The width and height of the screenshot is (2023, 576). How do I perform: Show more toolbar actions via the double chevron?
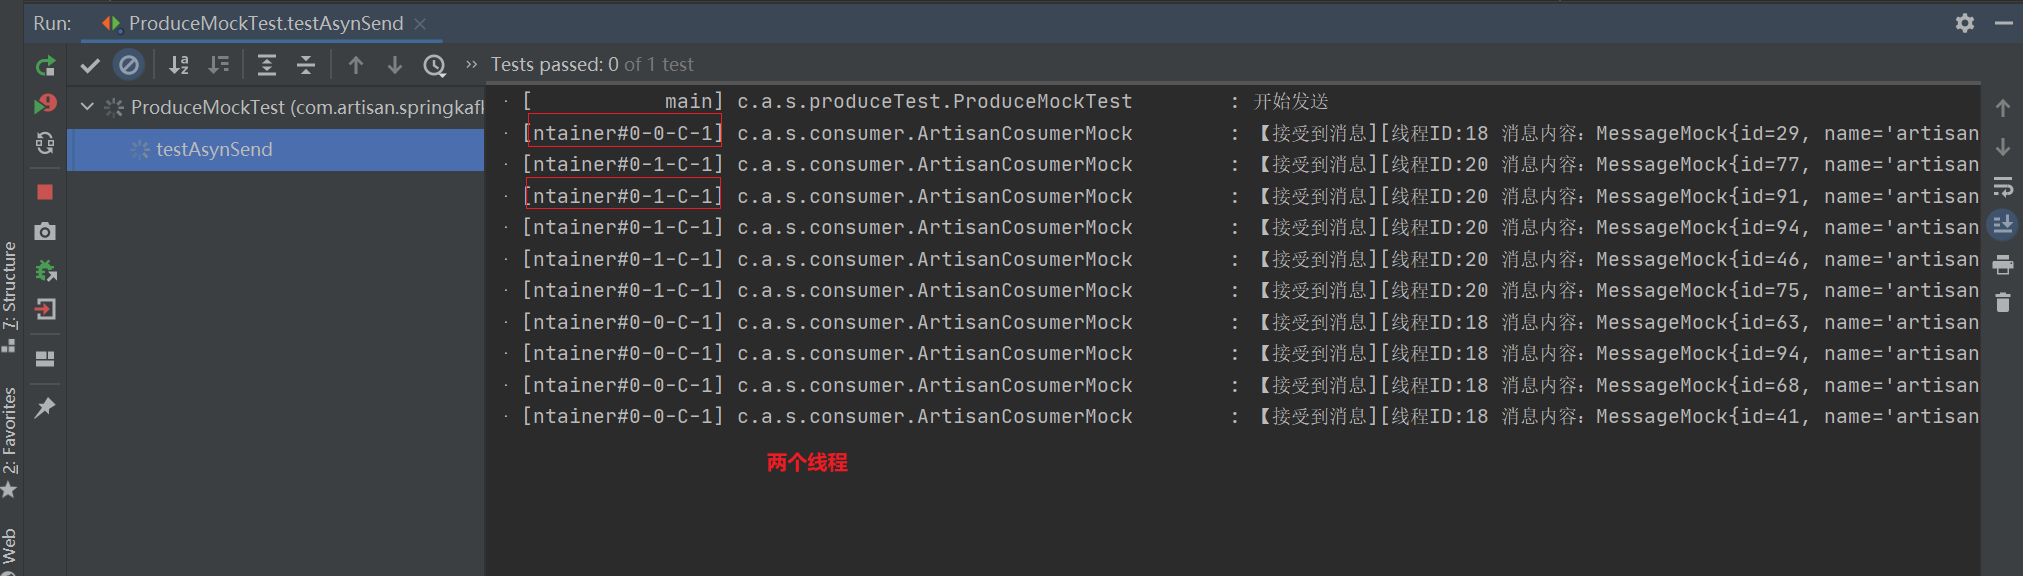tap(471, 65)
